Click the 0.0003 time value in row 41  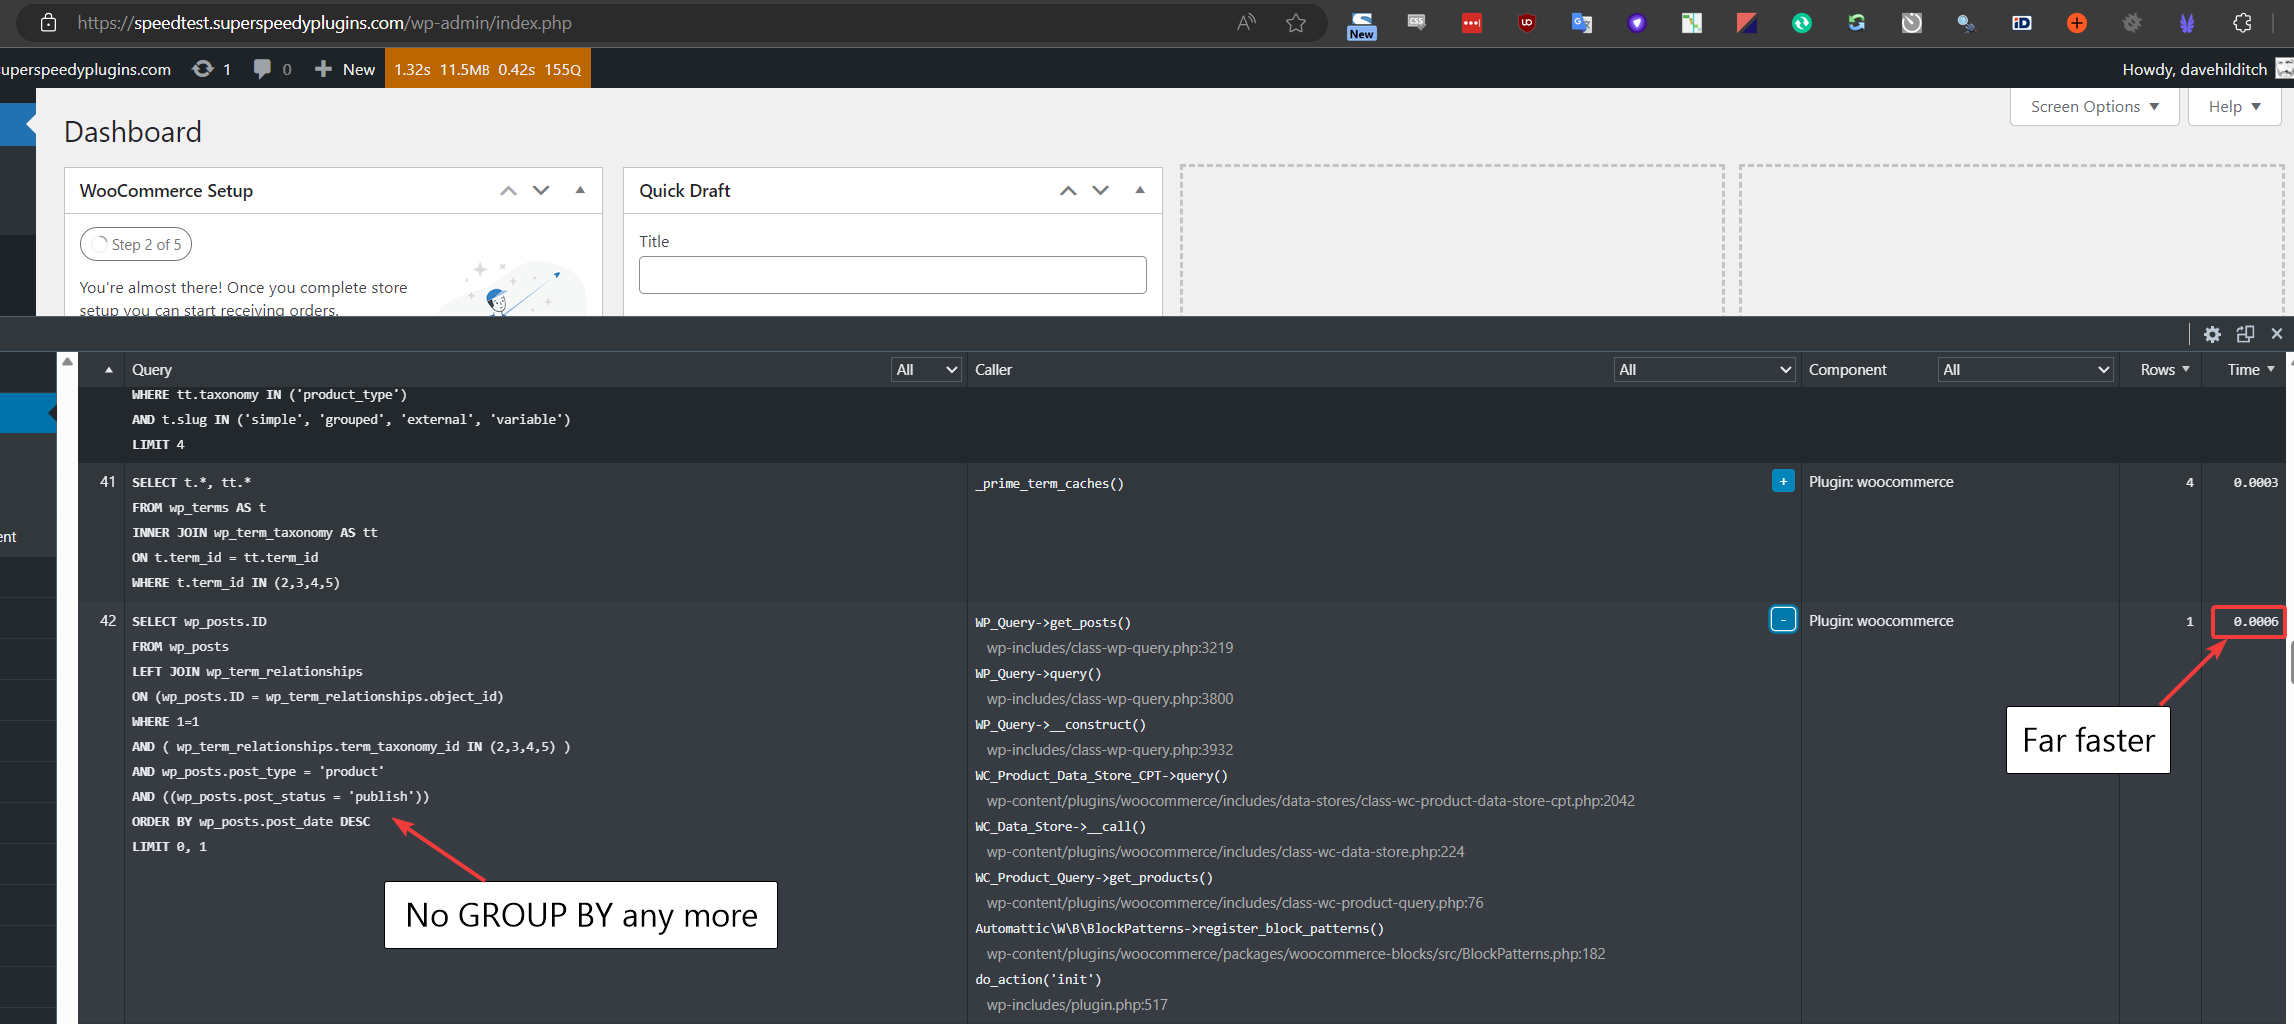(x=2256, y=482)
